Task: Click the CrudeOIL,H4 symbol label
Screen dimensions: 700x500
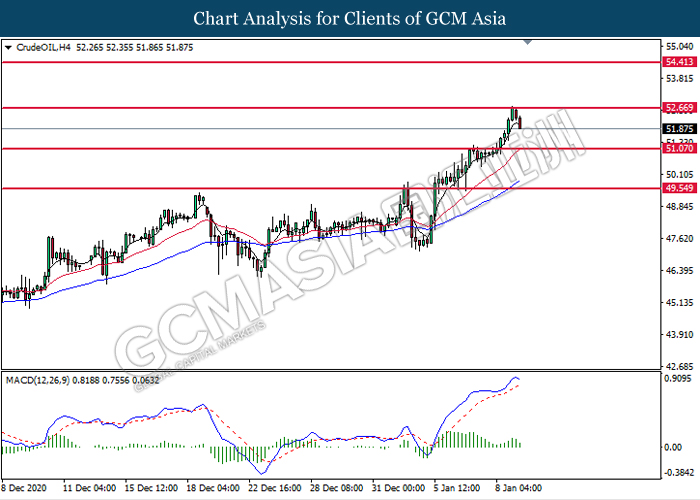Action: coord(43,46)
